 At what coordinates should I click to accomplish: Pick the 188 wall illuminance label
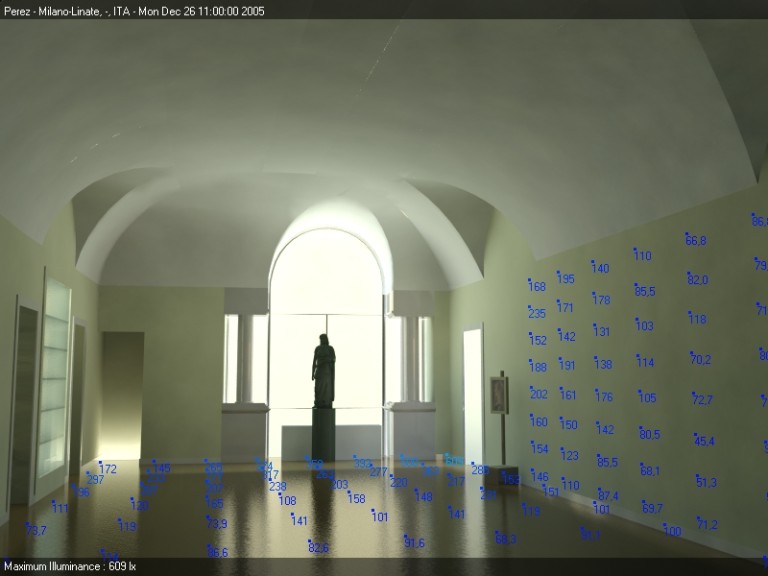(x=538, y=366)
